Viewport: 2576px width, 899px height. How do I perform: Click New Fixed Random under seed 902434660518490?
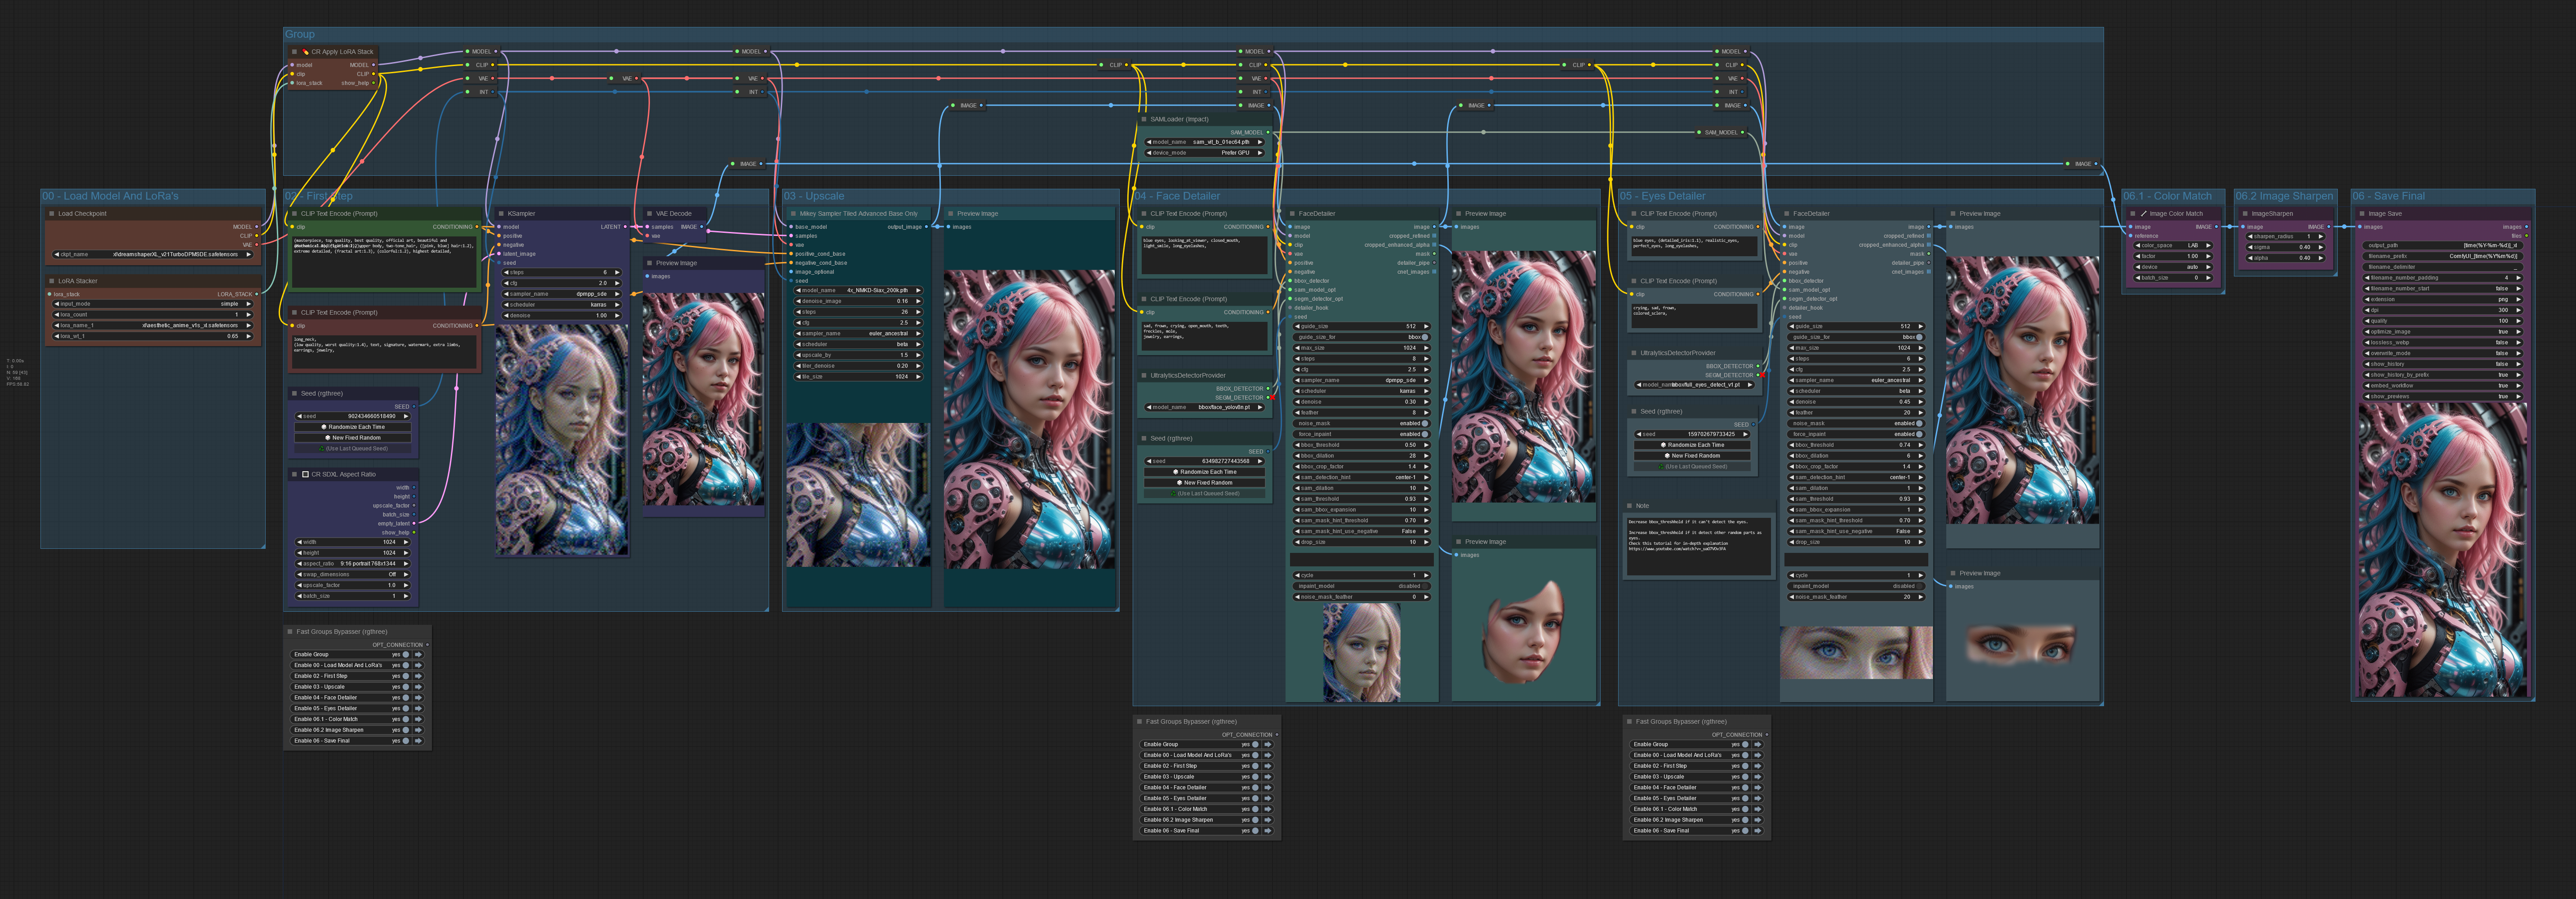(x=352, y=438)
